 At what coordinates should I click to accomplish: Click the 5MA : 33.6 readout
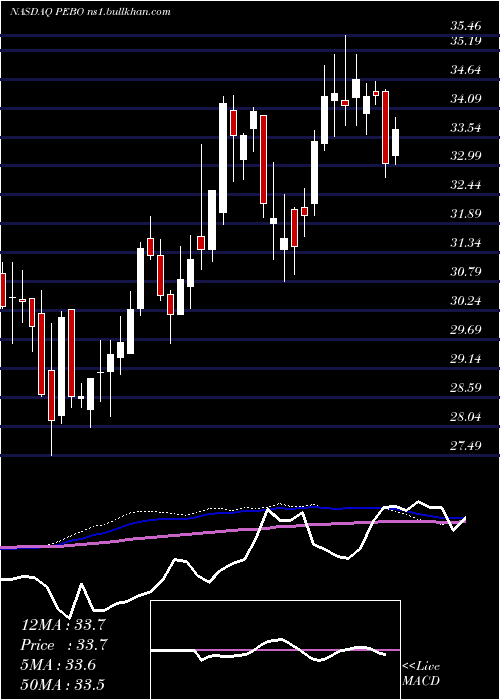coord(58,665)
